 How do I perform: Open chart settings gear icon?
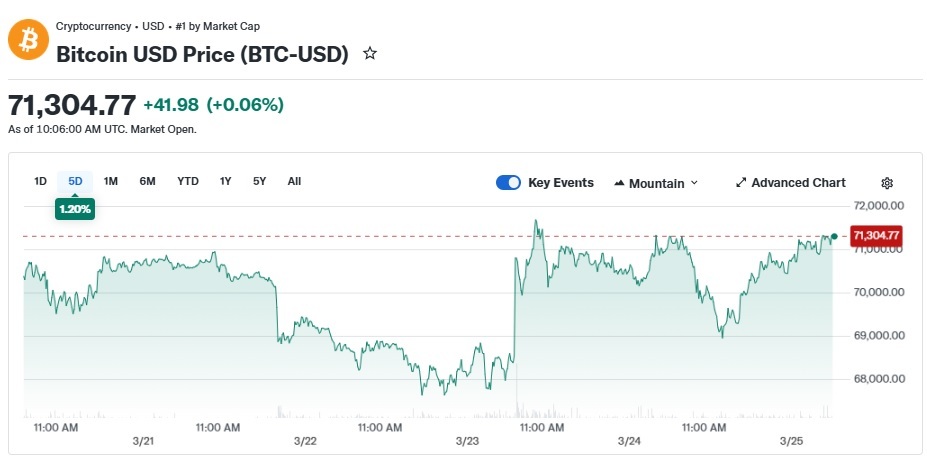886,183
